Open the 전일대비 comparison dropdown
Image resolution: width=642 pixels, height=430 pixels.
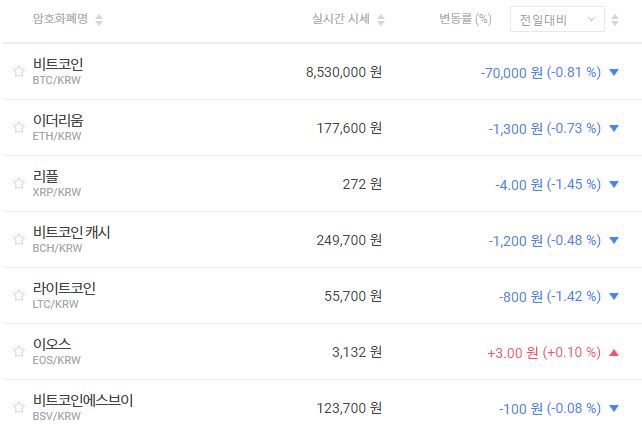click(x=556, y=19)
